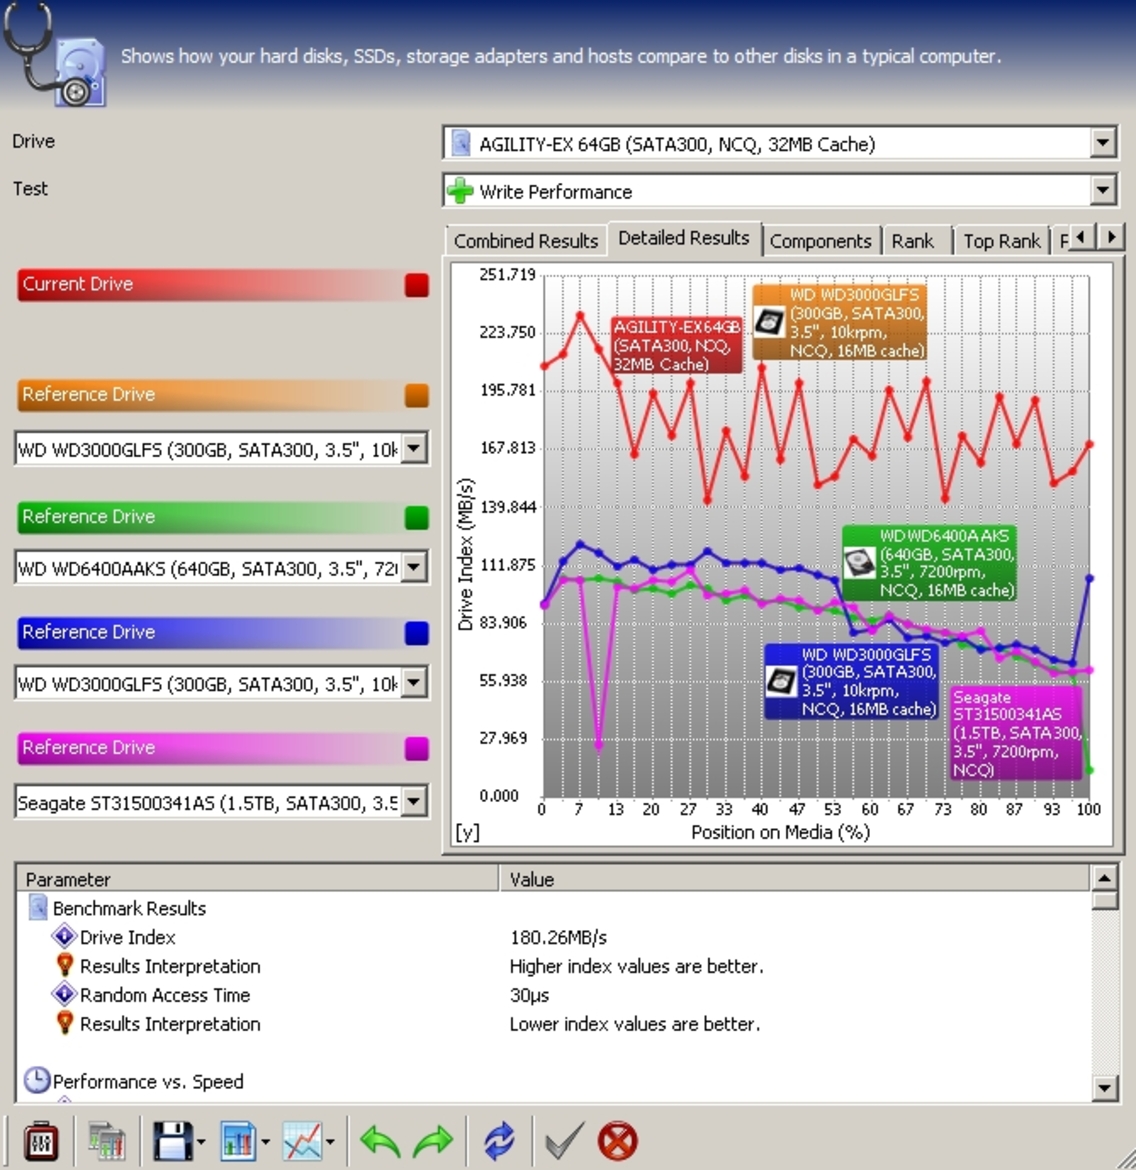This screenshot has height=1170, width=1136.
Task: Save results with the floppy disk icon
Action: pos(172,1141)
